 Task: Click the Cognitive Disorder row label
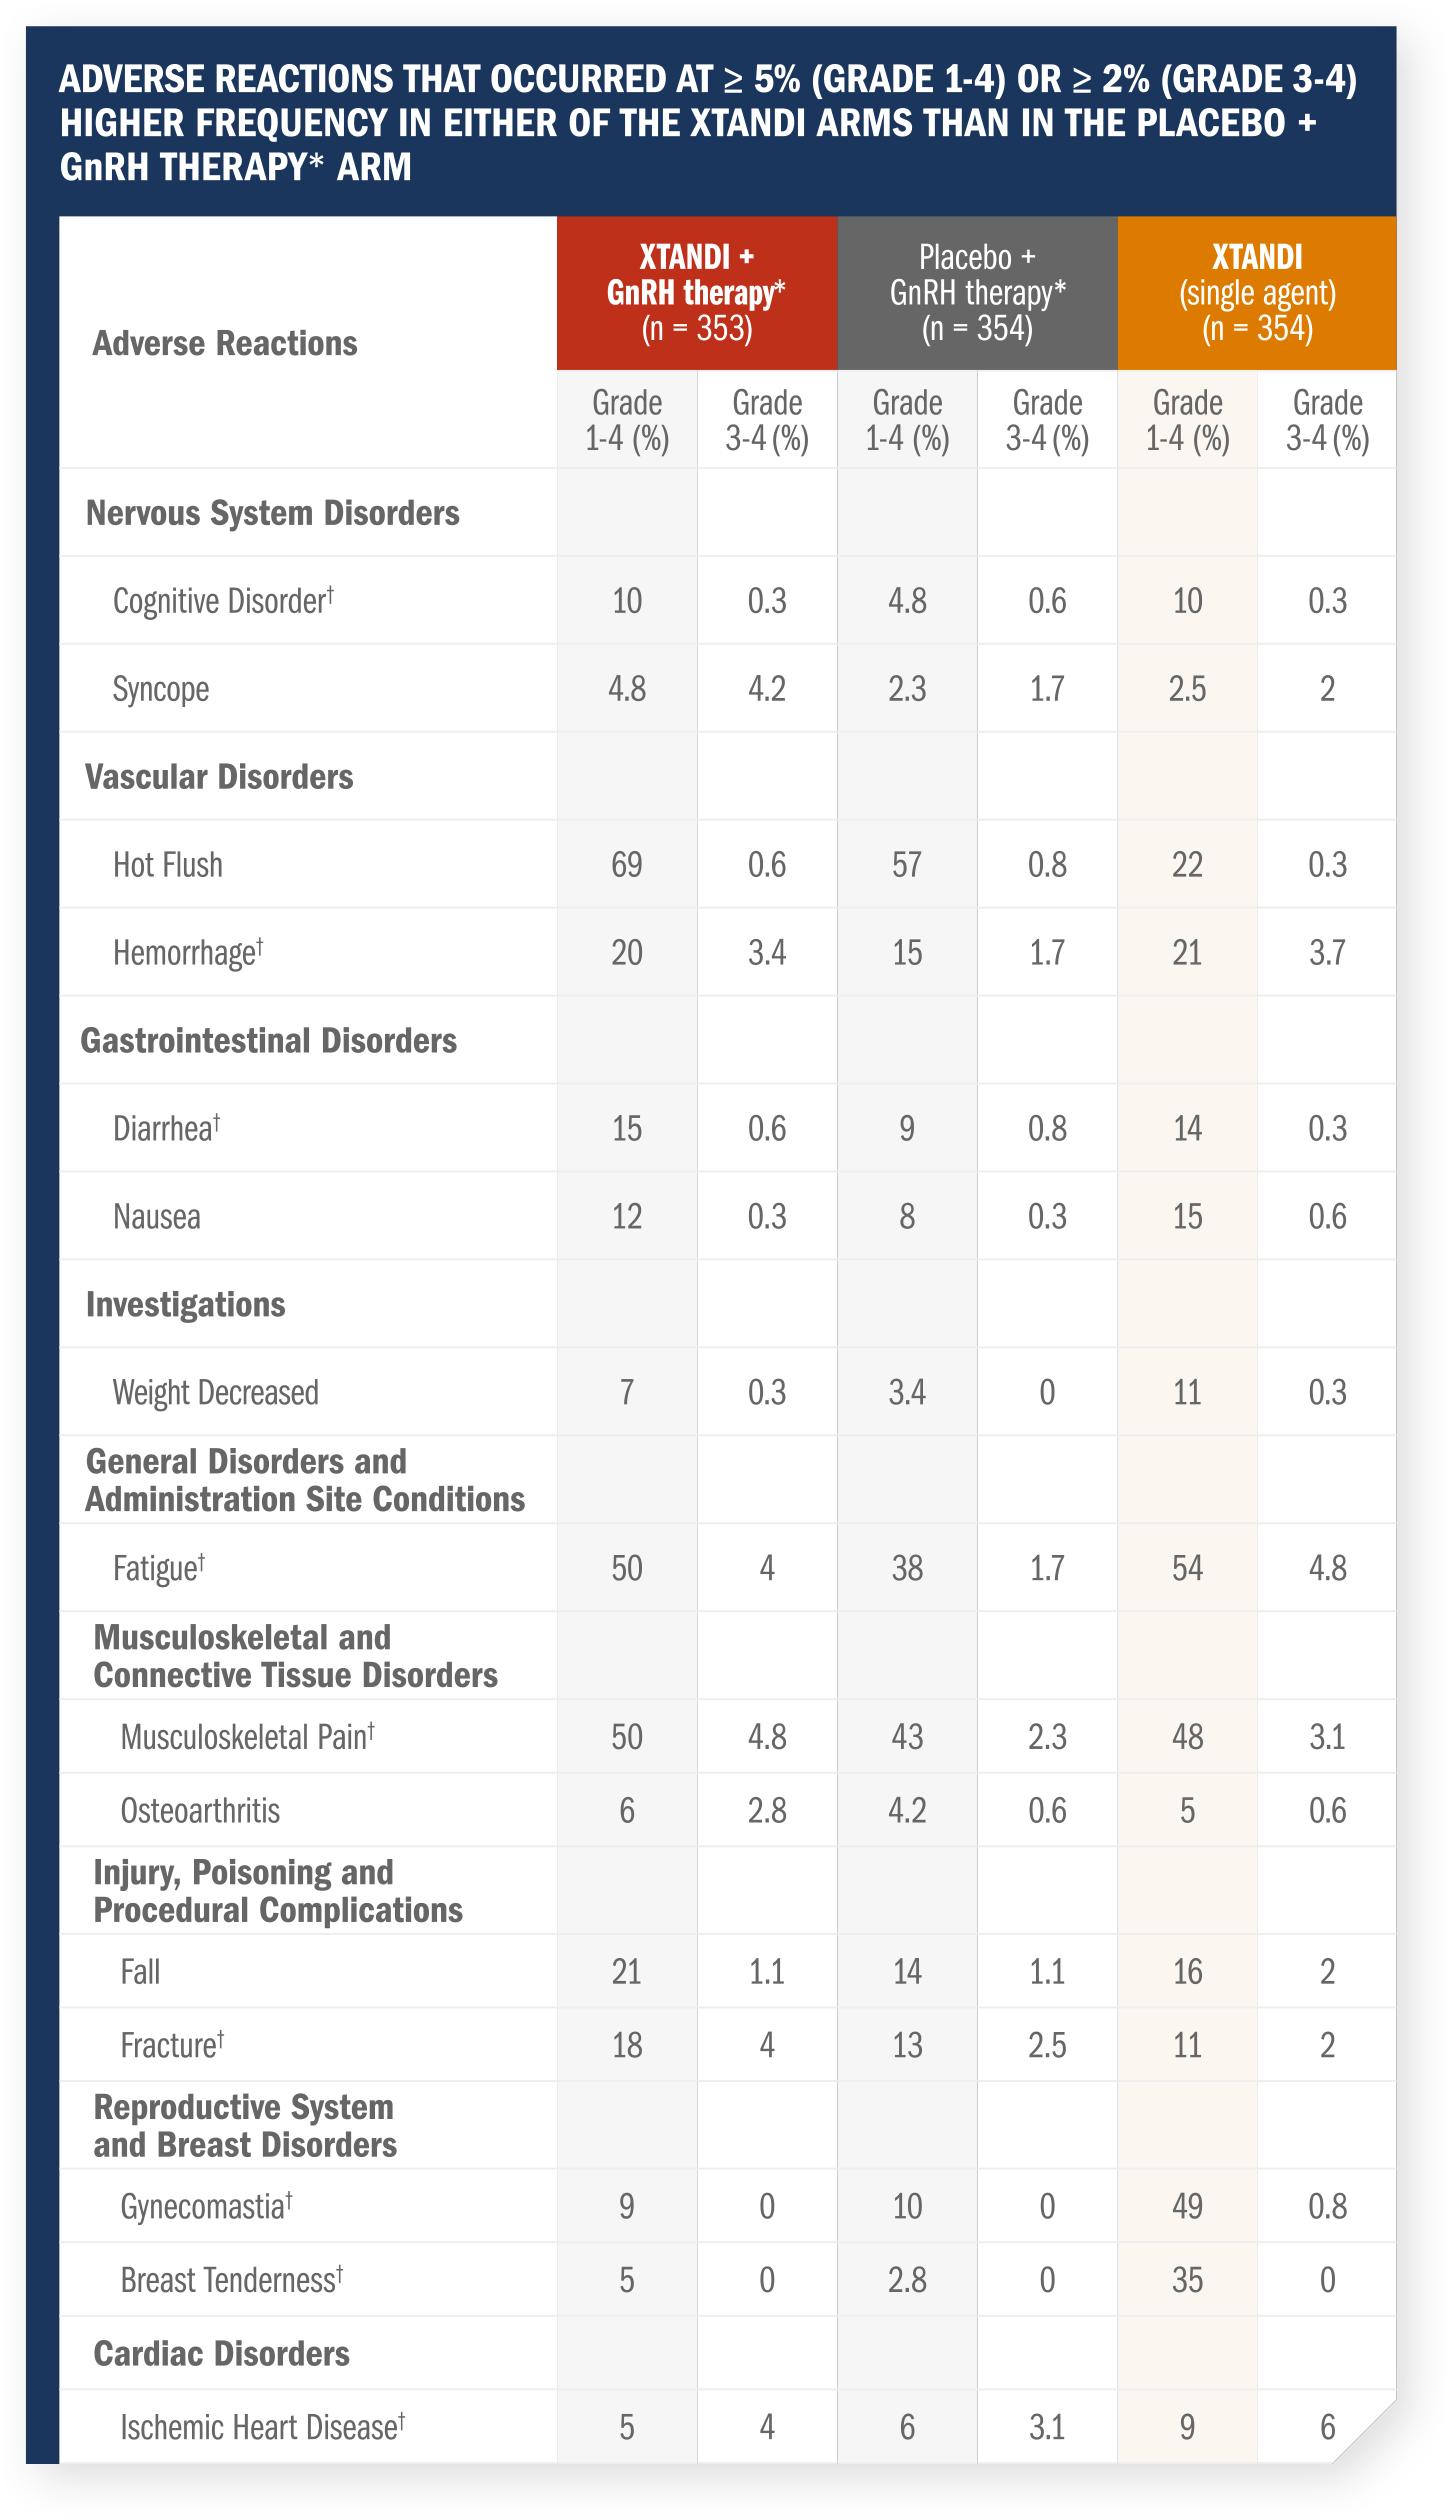223,601
